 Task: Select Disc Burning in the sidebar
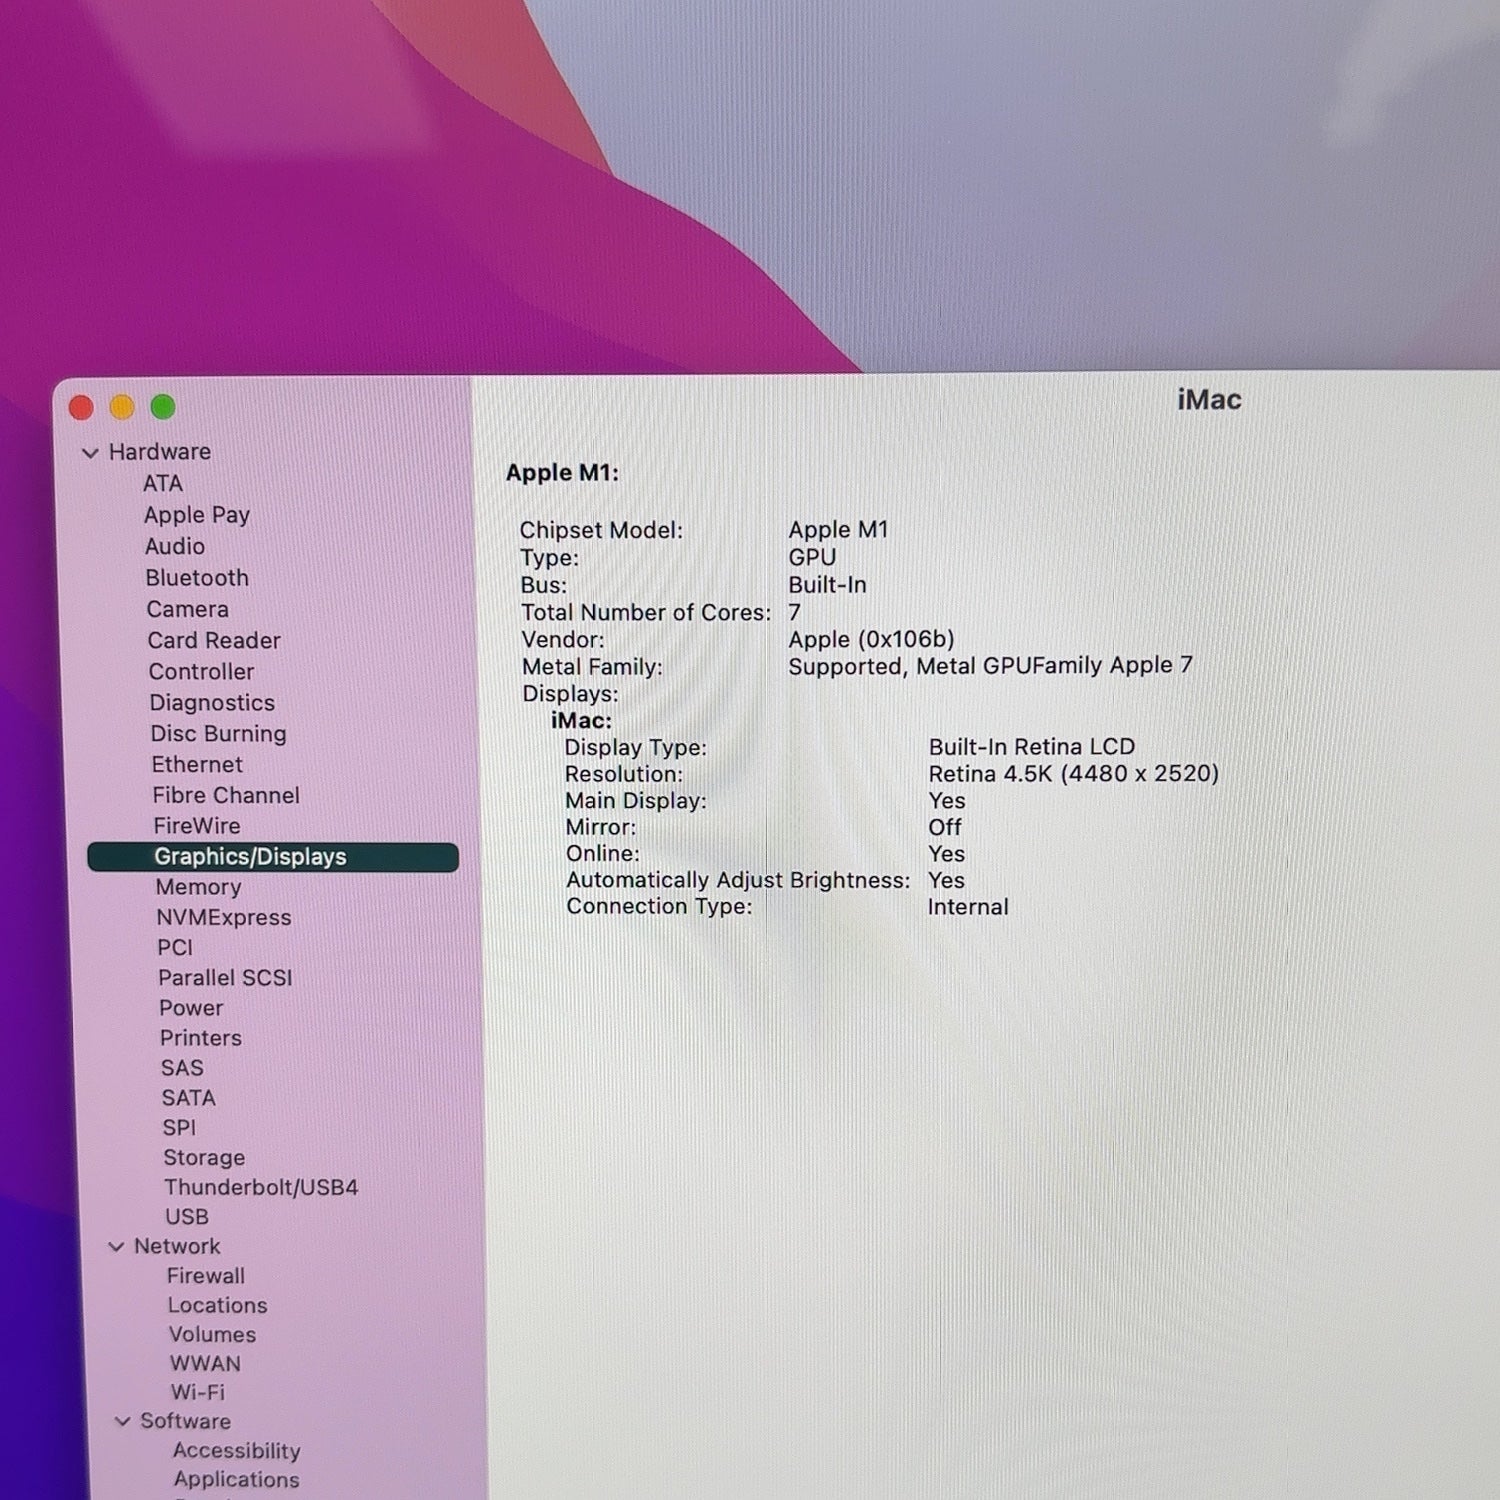pyautogui.click(x=218, y=734)
